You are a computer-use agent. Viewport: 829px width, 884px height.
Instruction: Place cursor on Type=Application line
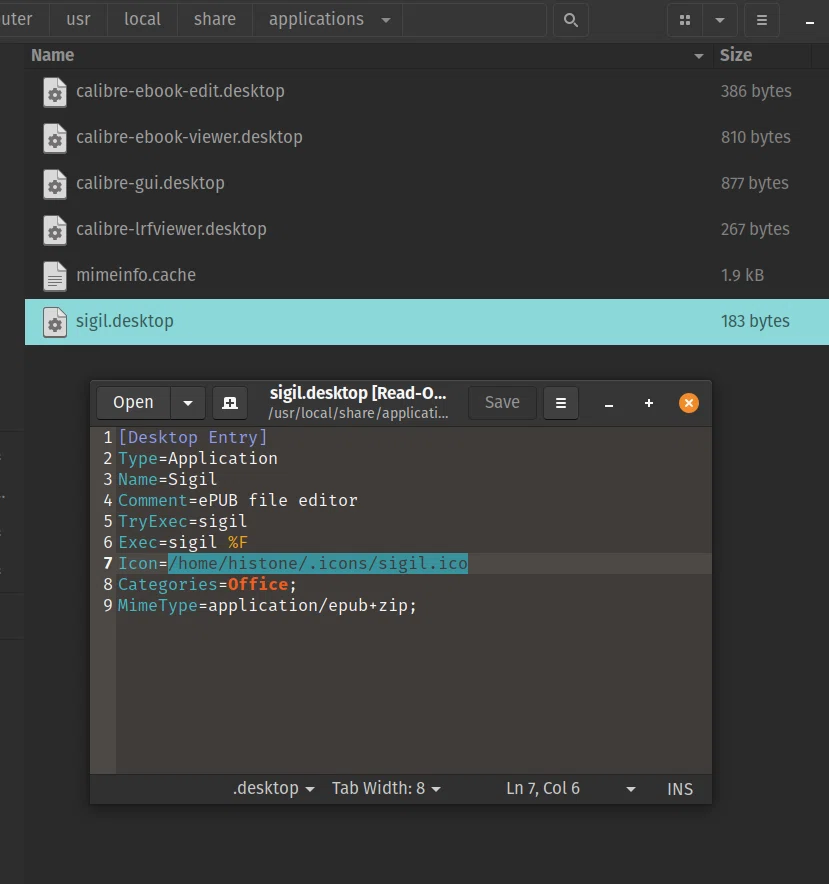pos(197,458)
